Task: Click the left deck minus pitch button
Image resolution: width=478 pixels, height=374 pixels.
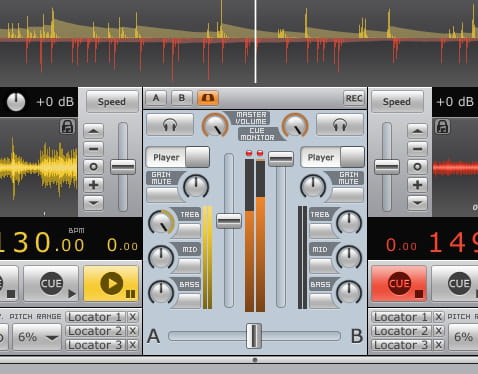Action: tap(93, 149)
